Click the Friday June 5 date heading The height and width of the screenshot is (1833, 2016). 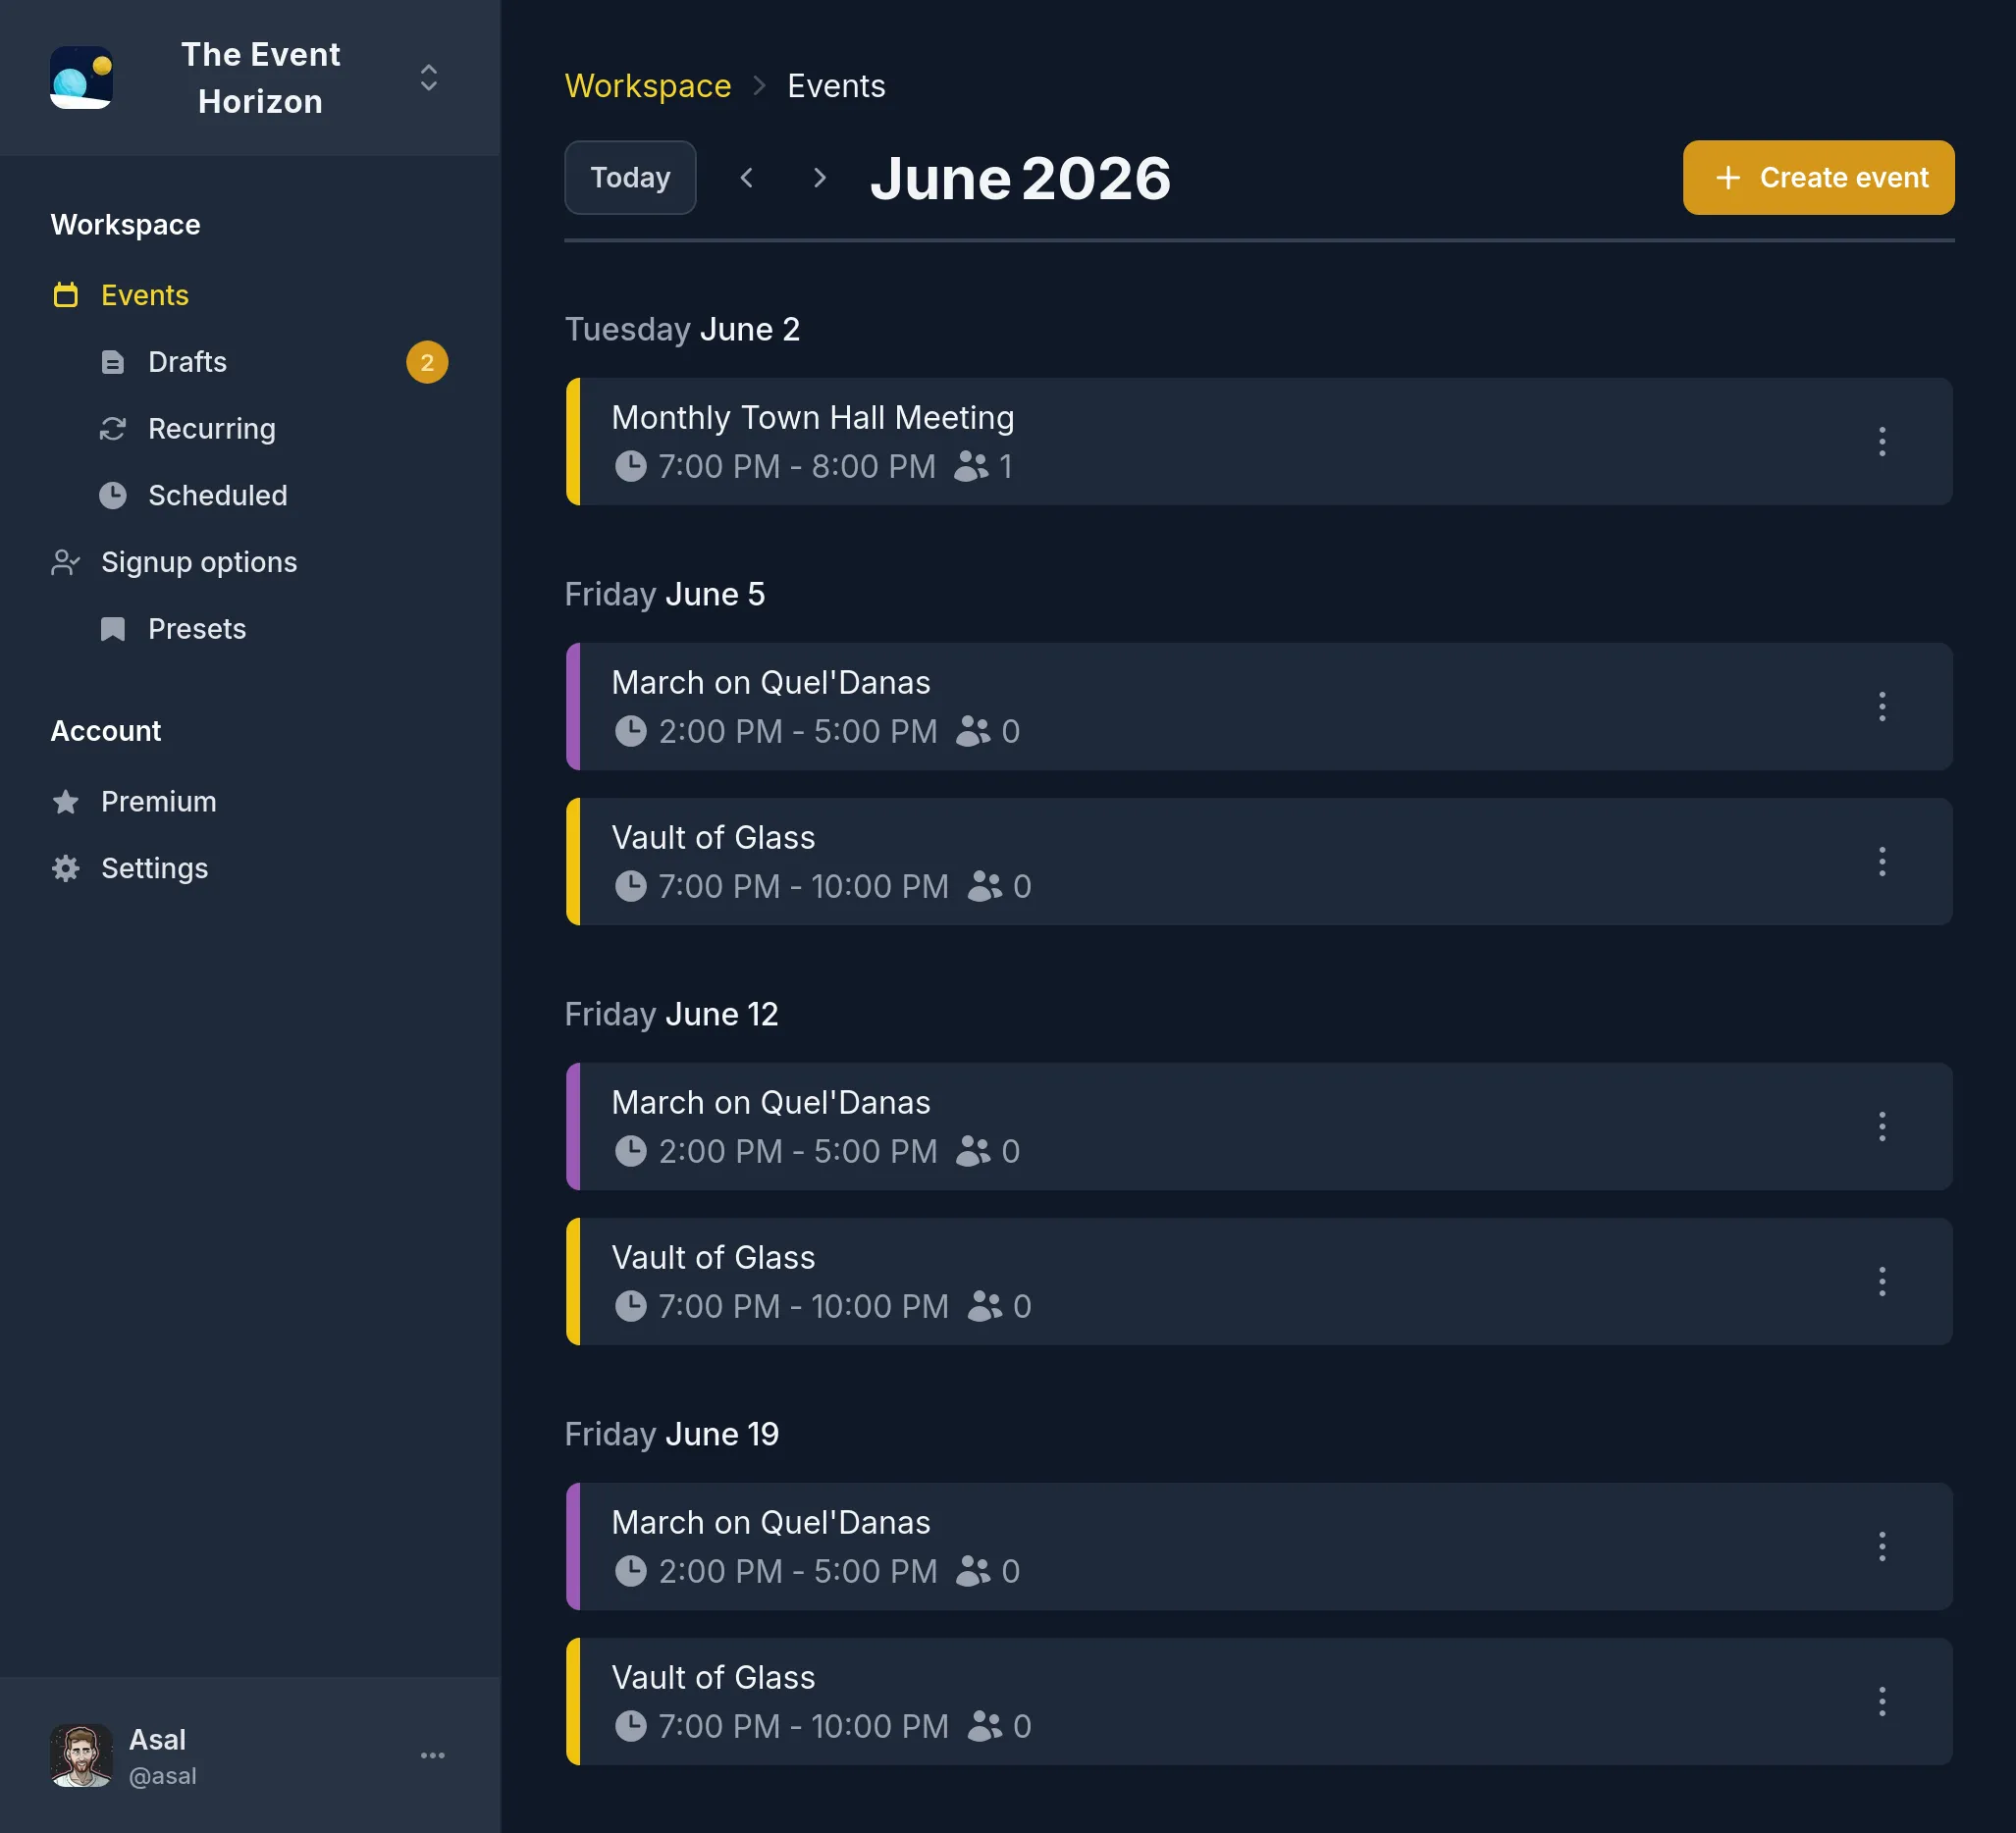click(x=665, y=595)
